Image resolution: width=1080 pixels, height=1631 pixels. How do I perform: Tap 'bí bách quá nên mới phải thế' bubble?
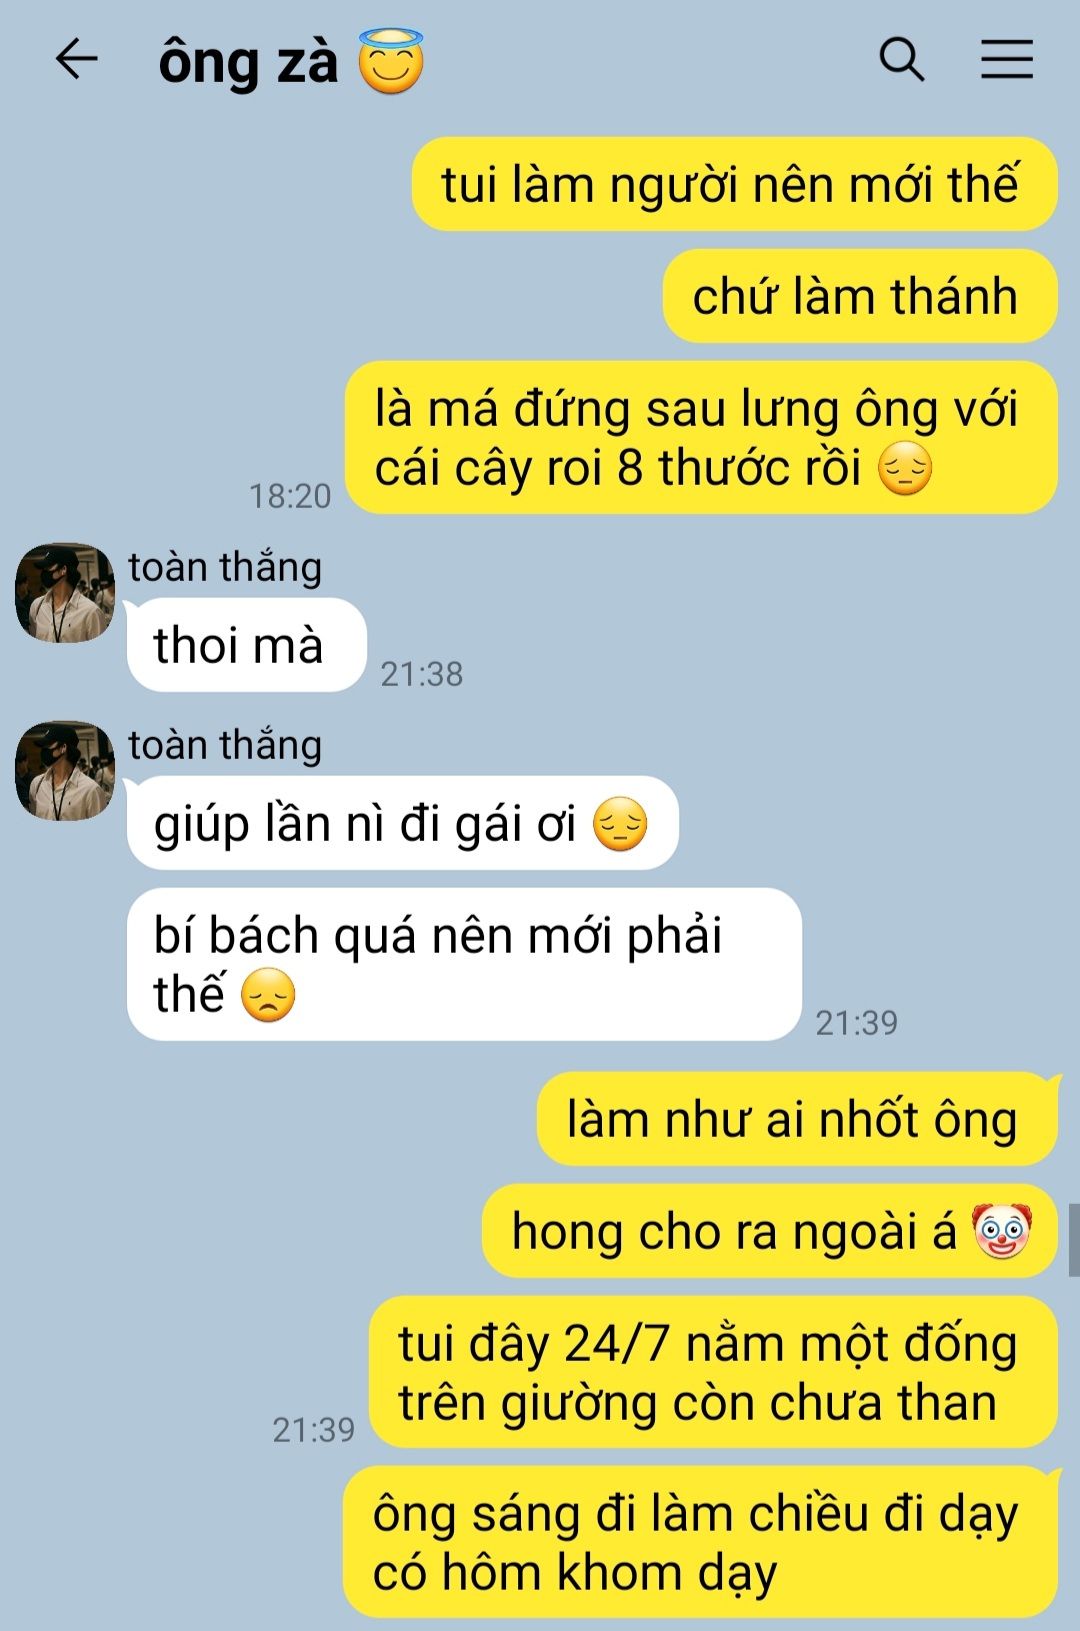pos(464,964)
